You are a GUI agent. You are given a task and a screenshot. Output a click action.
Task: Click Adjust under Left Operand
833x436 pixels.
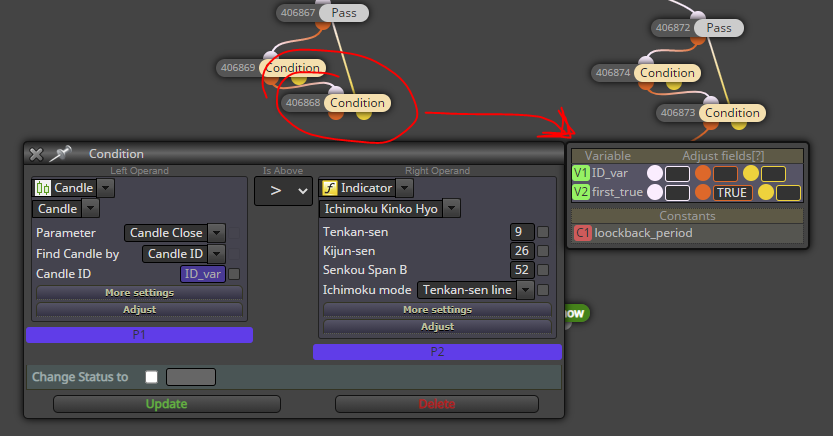click(x=139, y=310)
